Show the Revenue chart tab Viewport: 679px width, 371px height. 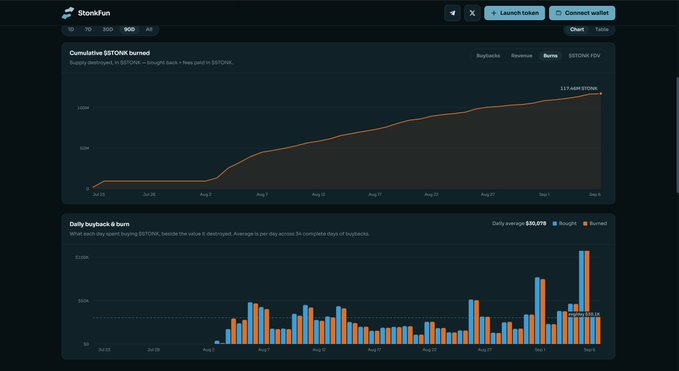[521, 56]
